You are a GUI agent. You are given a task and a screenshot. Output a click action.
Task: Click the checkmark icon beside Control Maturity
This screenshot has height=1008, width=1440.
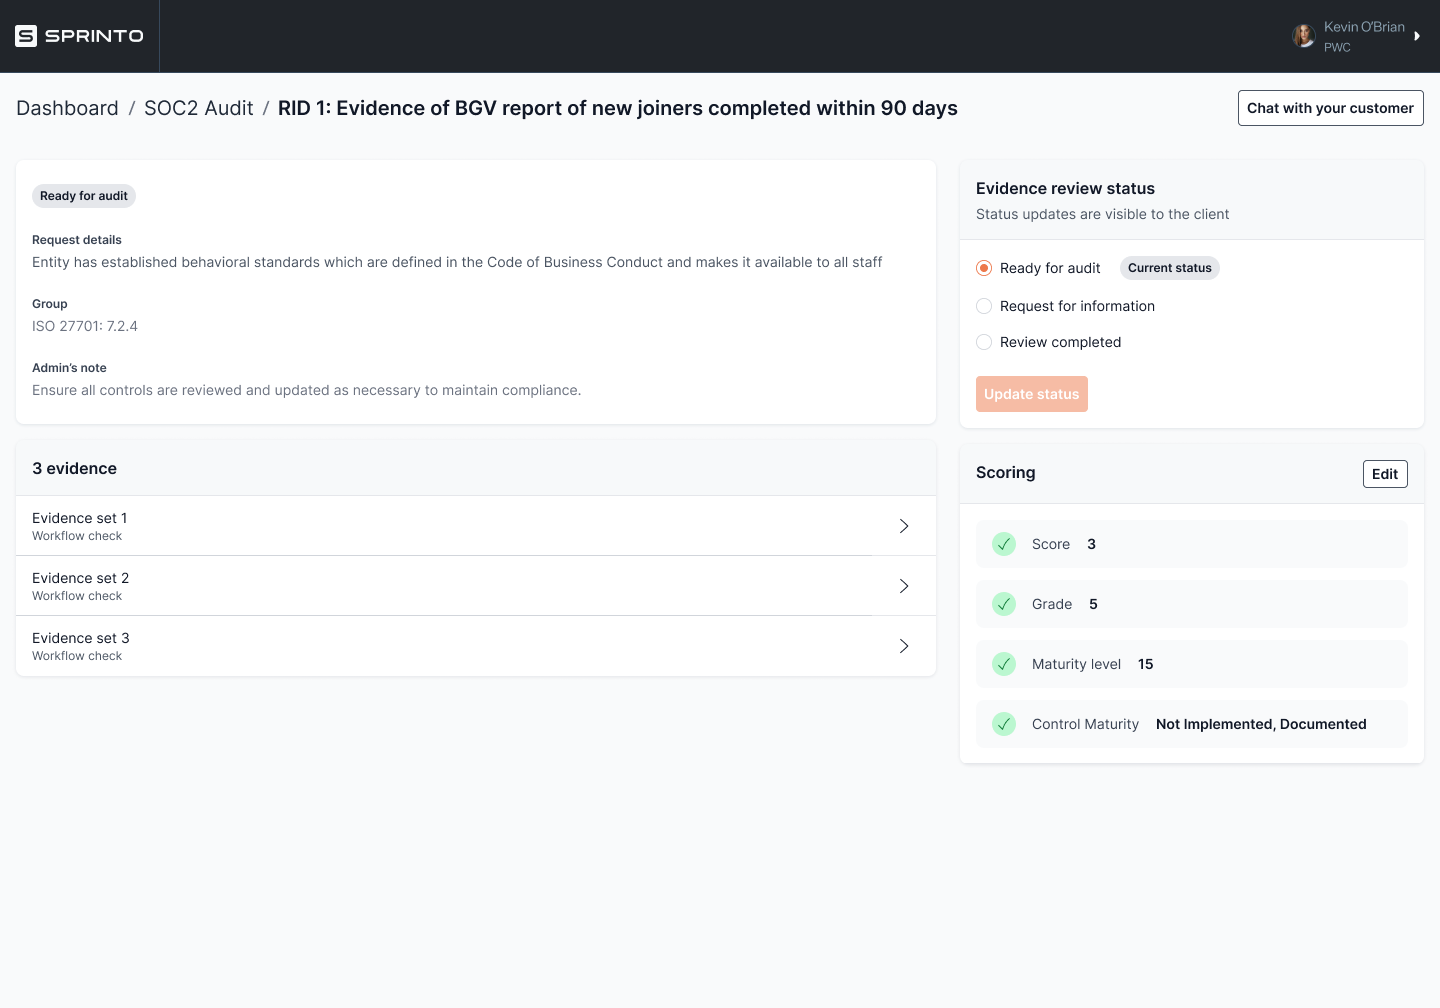point(1004,724)
